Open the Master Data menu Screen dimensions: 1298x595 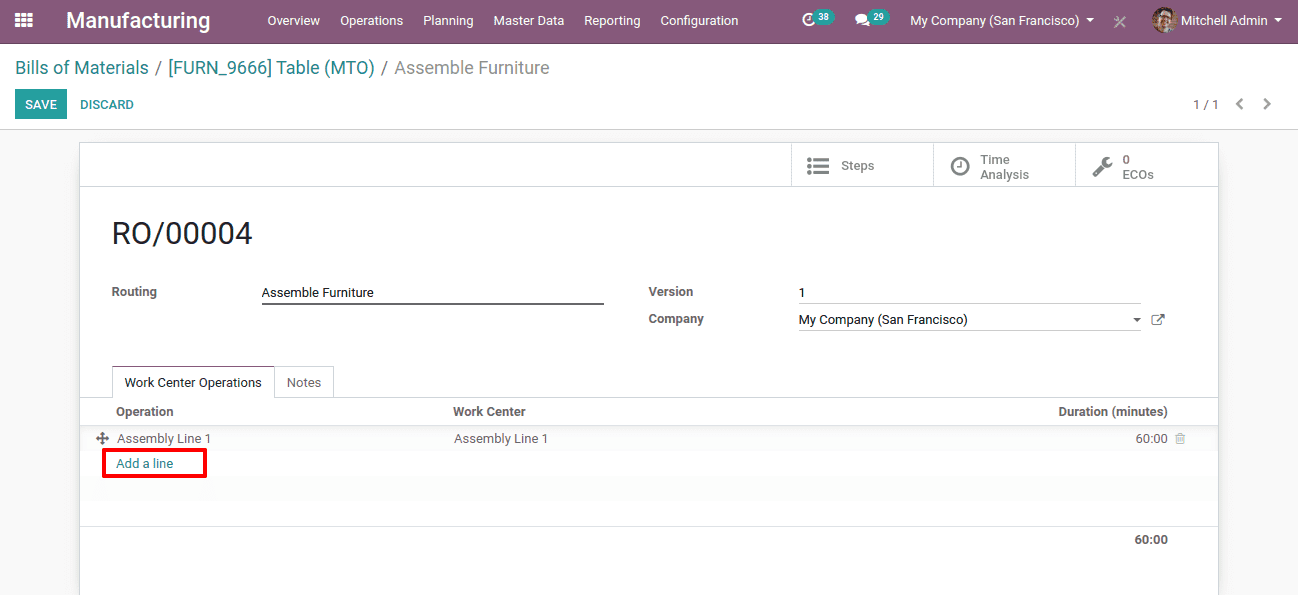(529, 20)
